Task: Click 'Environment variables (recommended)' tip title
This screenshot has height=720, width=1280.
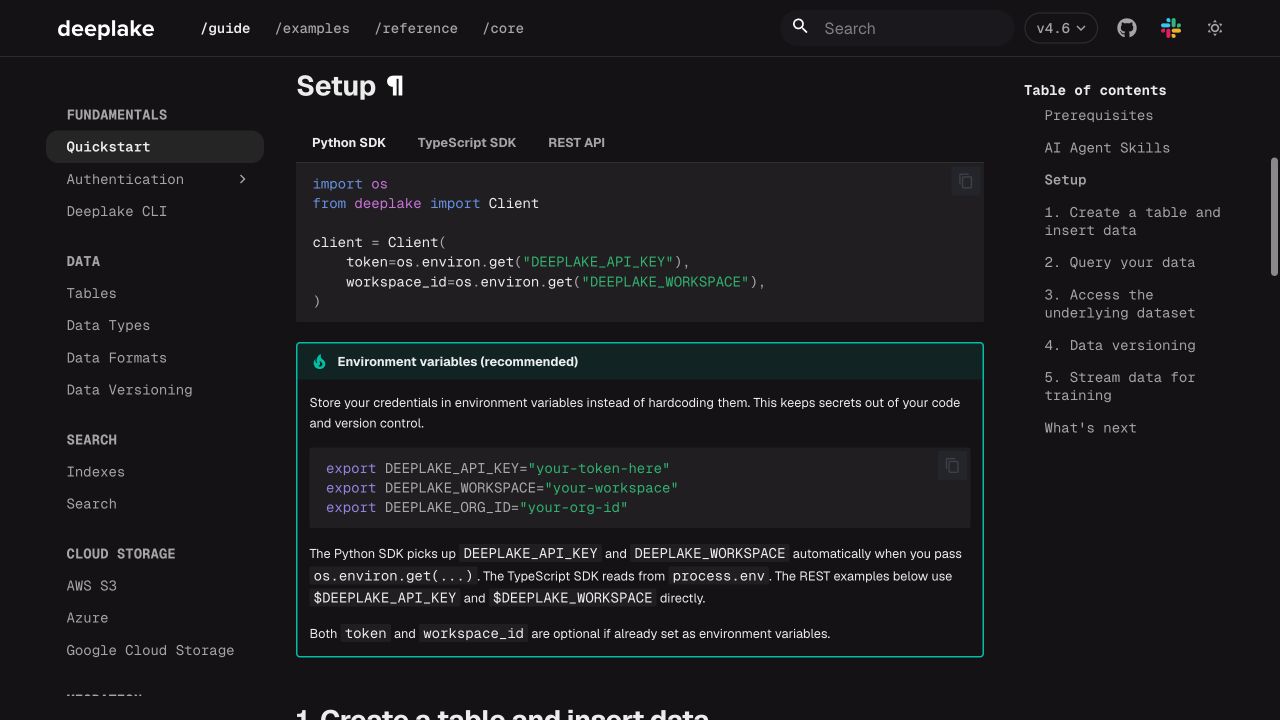Action: pyautogui.click(x=457, y=361)
